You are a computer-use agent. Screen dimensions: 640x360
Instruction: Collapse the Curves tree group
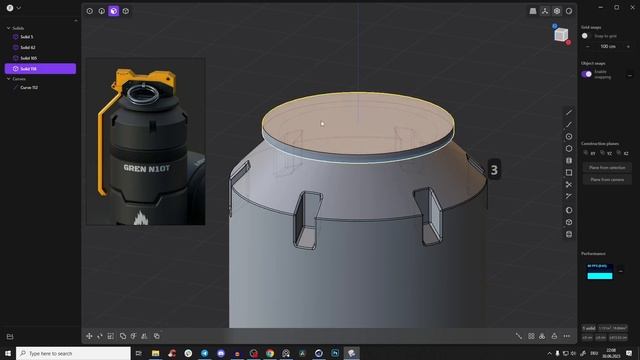pyautogui.click(x=9, y=79)
